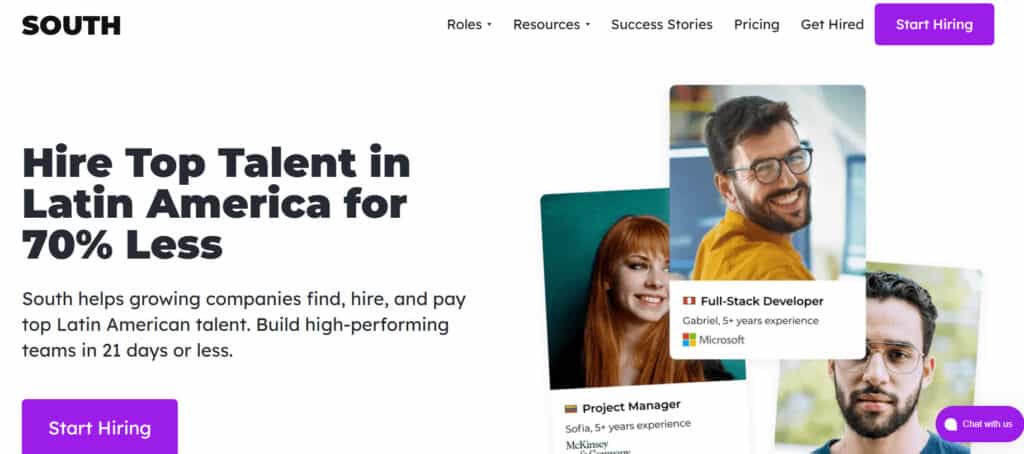Select the McKinsey & Company logo

coord(598,445)
